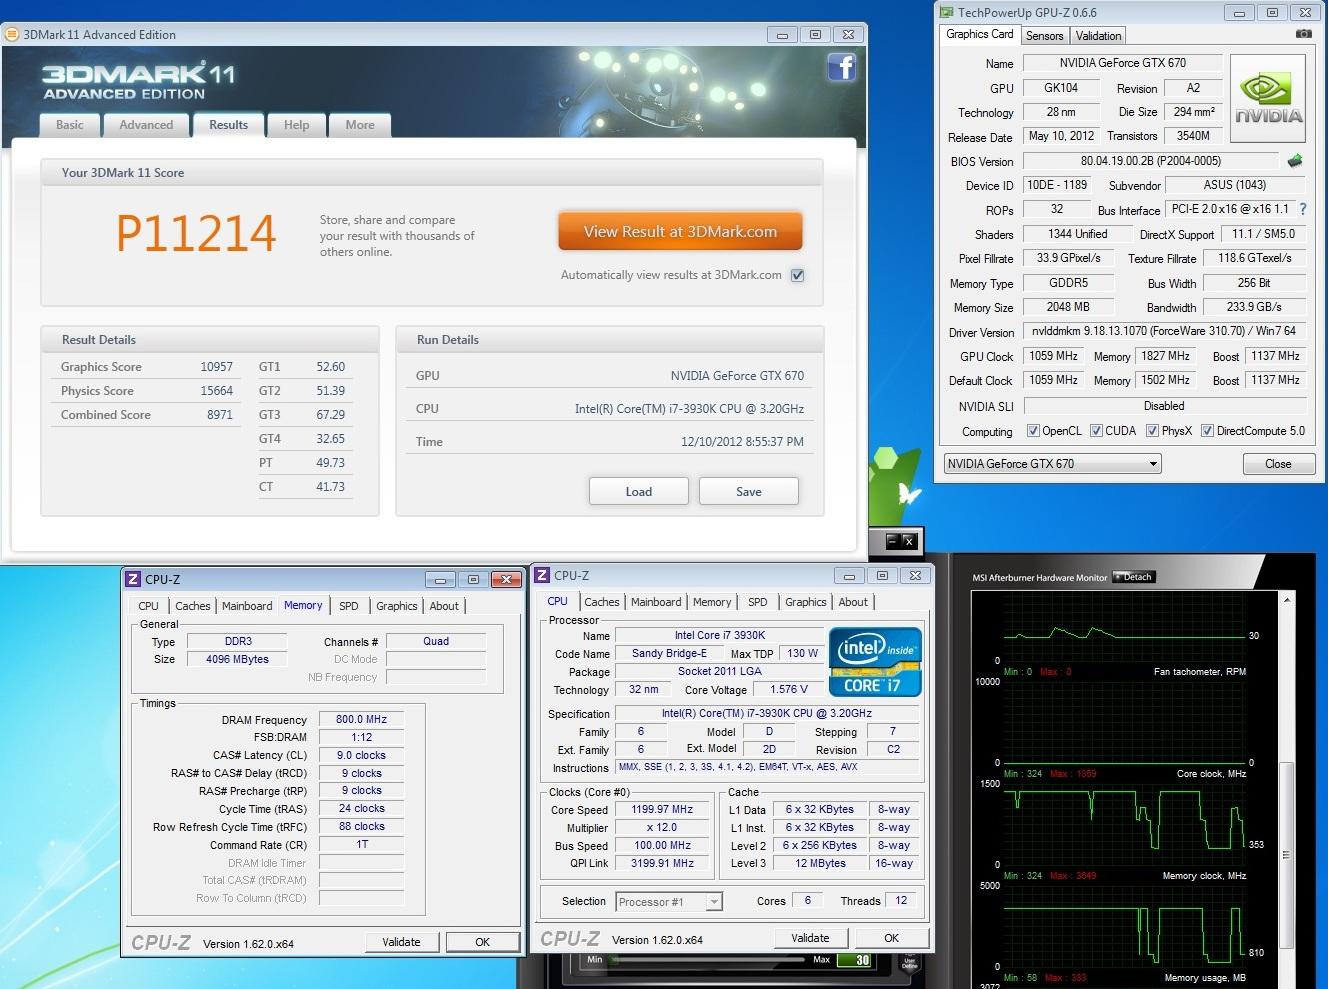Screen dimensions: 1328x989
Task: Click the 3DMark 11 title bar icon
Action: pyautogui.click(x=12, y=34)
